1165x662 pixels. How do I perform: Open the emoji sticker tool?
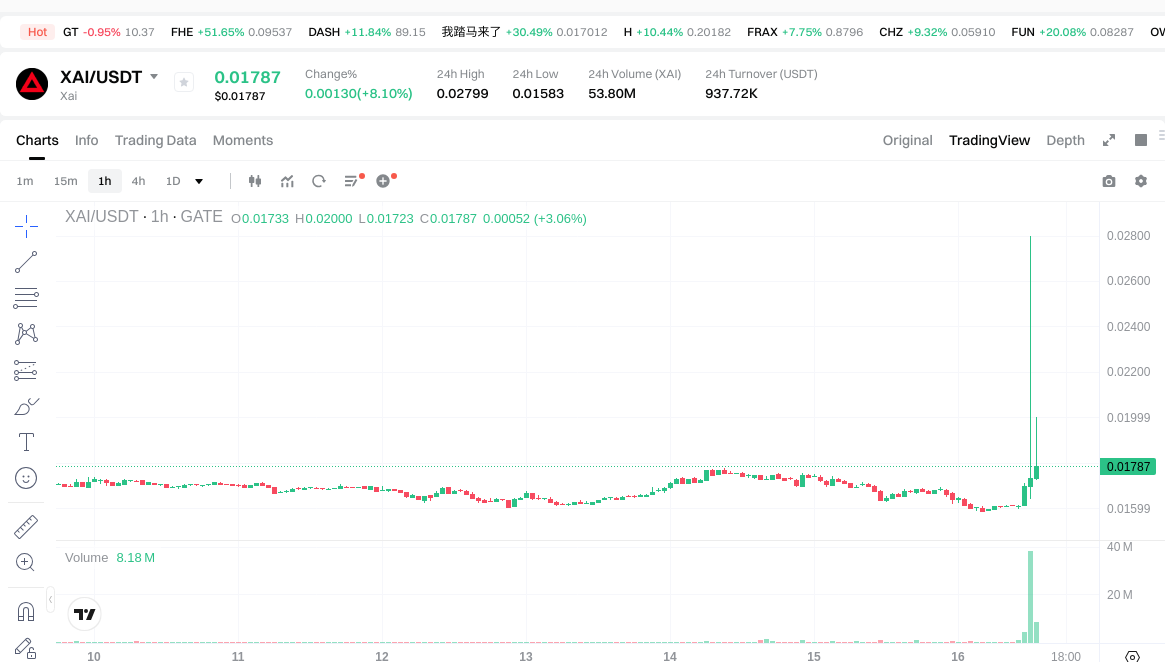[25, 478]
